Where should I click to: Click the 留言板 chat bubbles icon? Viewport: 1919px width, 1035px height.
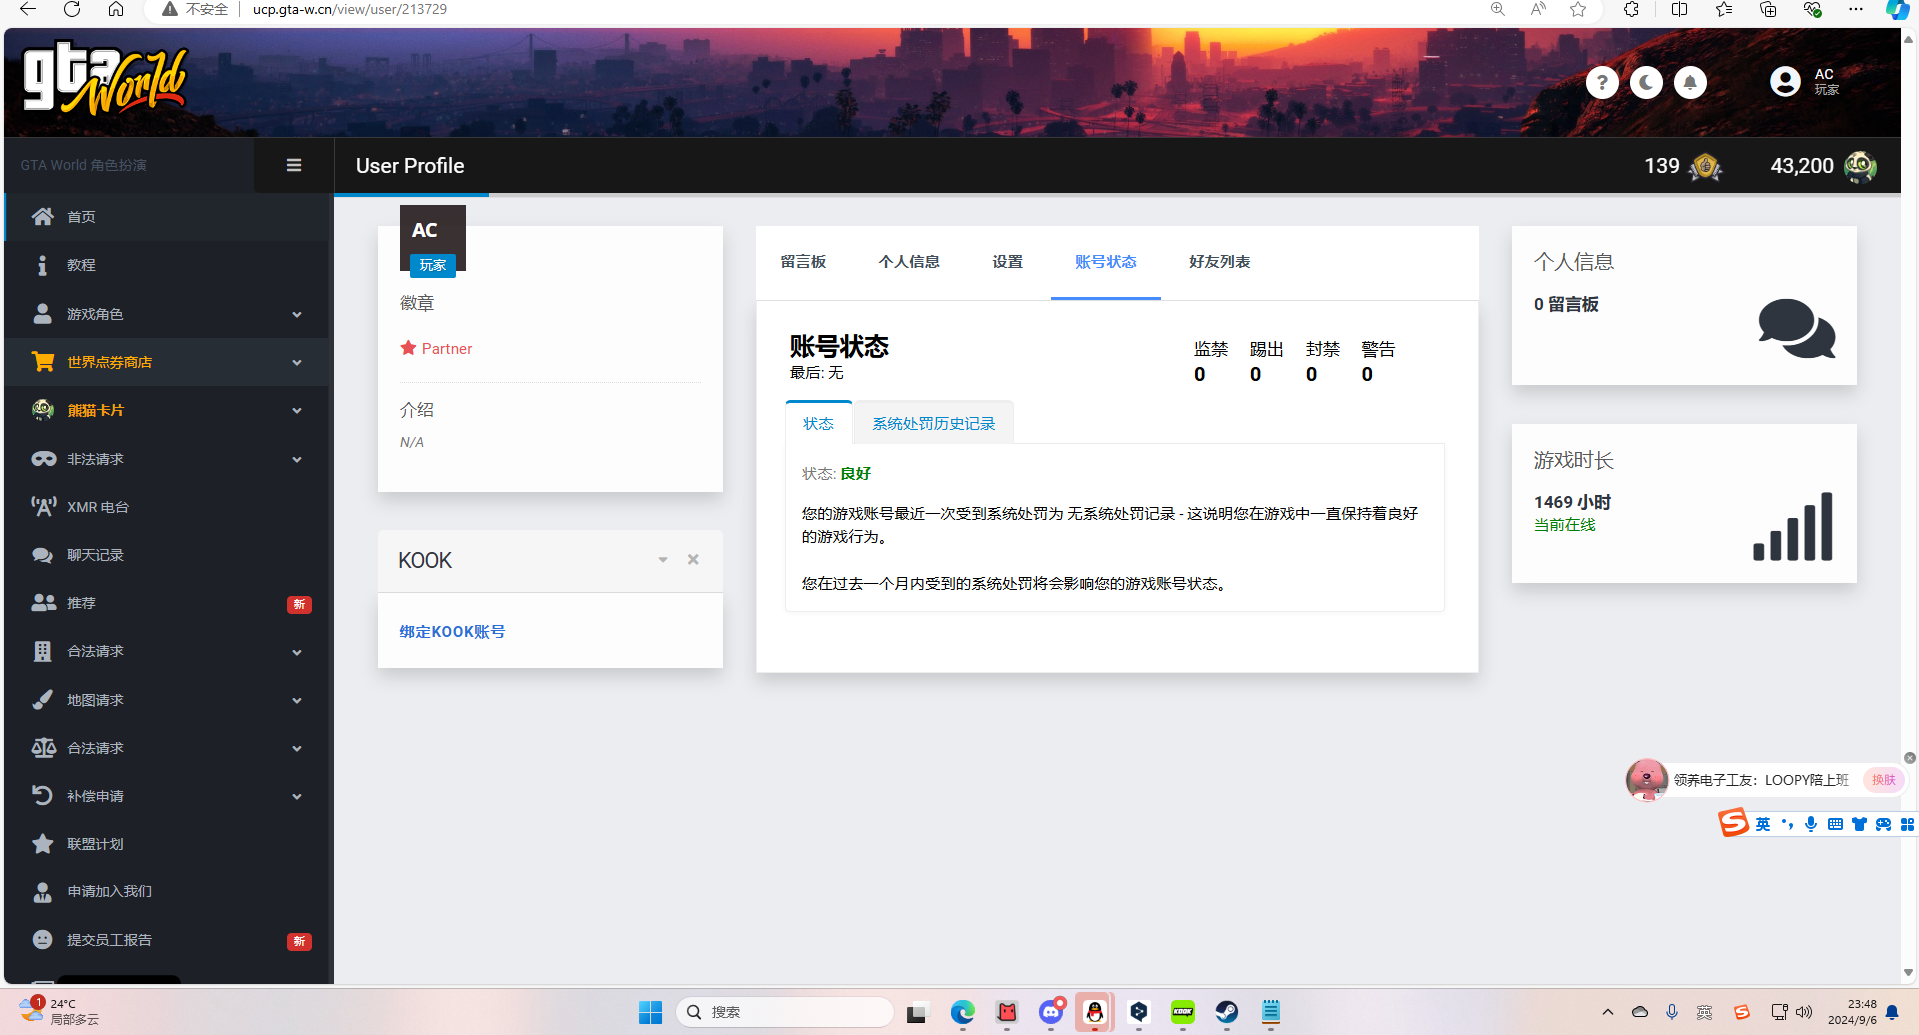(x=1796, y=328)
